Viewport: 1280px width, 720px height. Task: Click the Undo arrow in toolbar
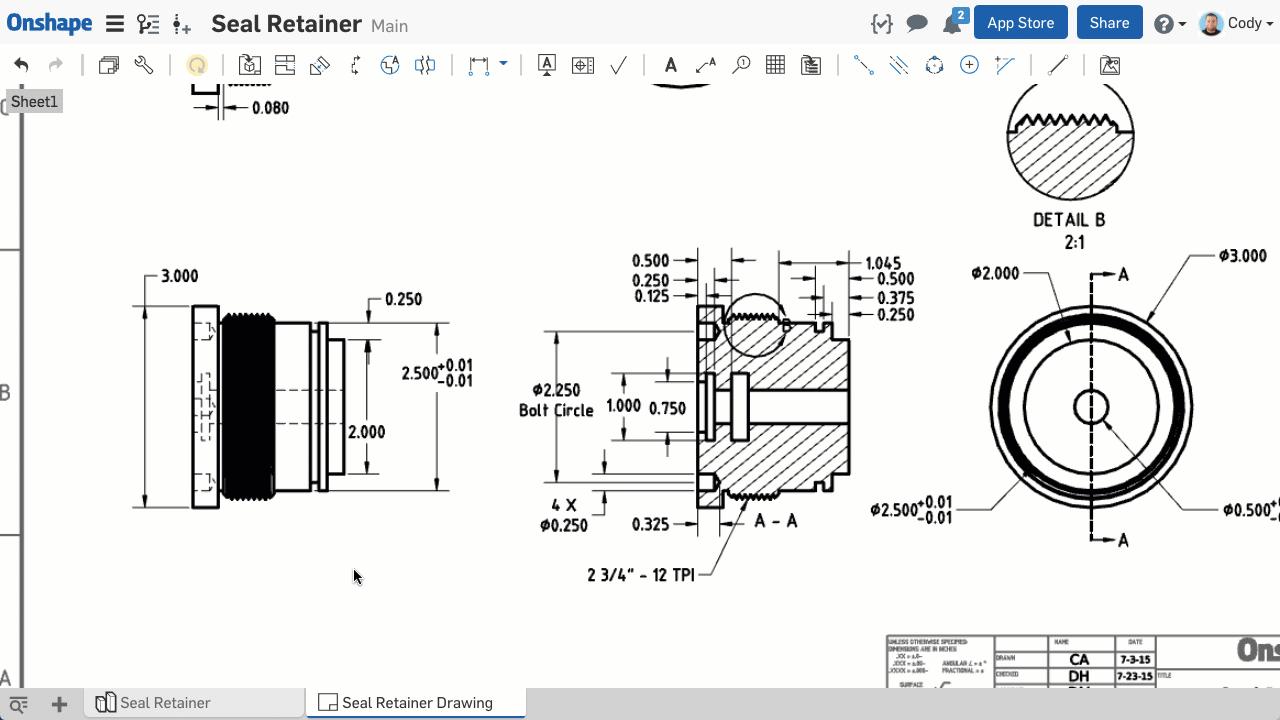pos(21,65)
